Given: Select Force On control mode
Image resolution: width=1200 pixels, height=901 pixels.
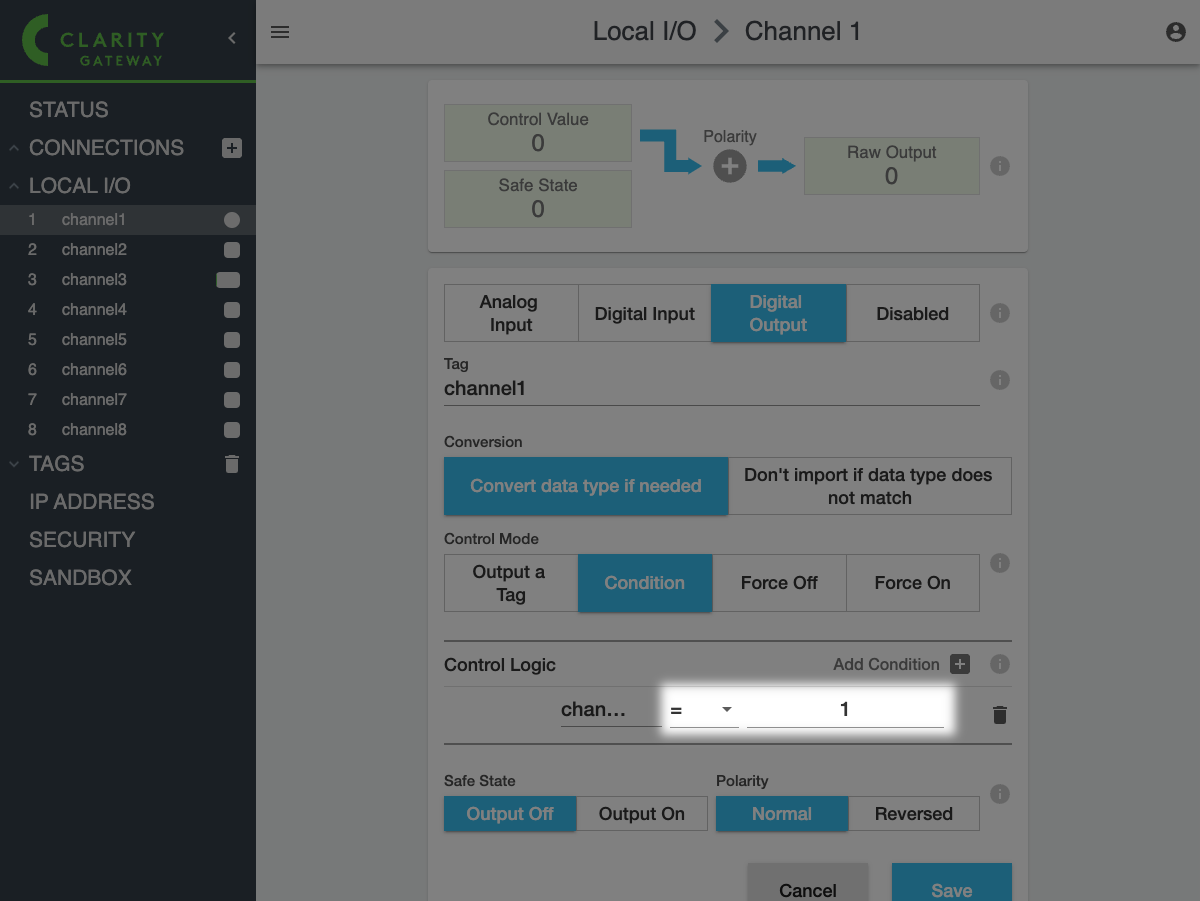Looking at the screenshot, I should pos(912,583).
